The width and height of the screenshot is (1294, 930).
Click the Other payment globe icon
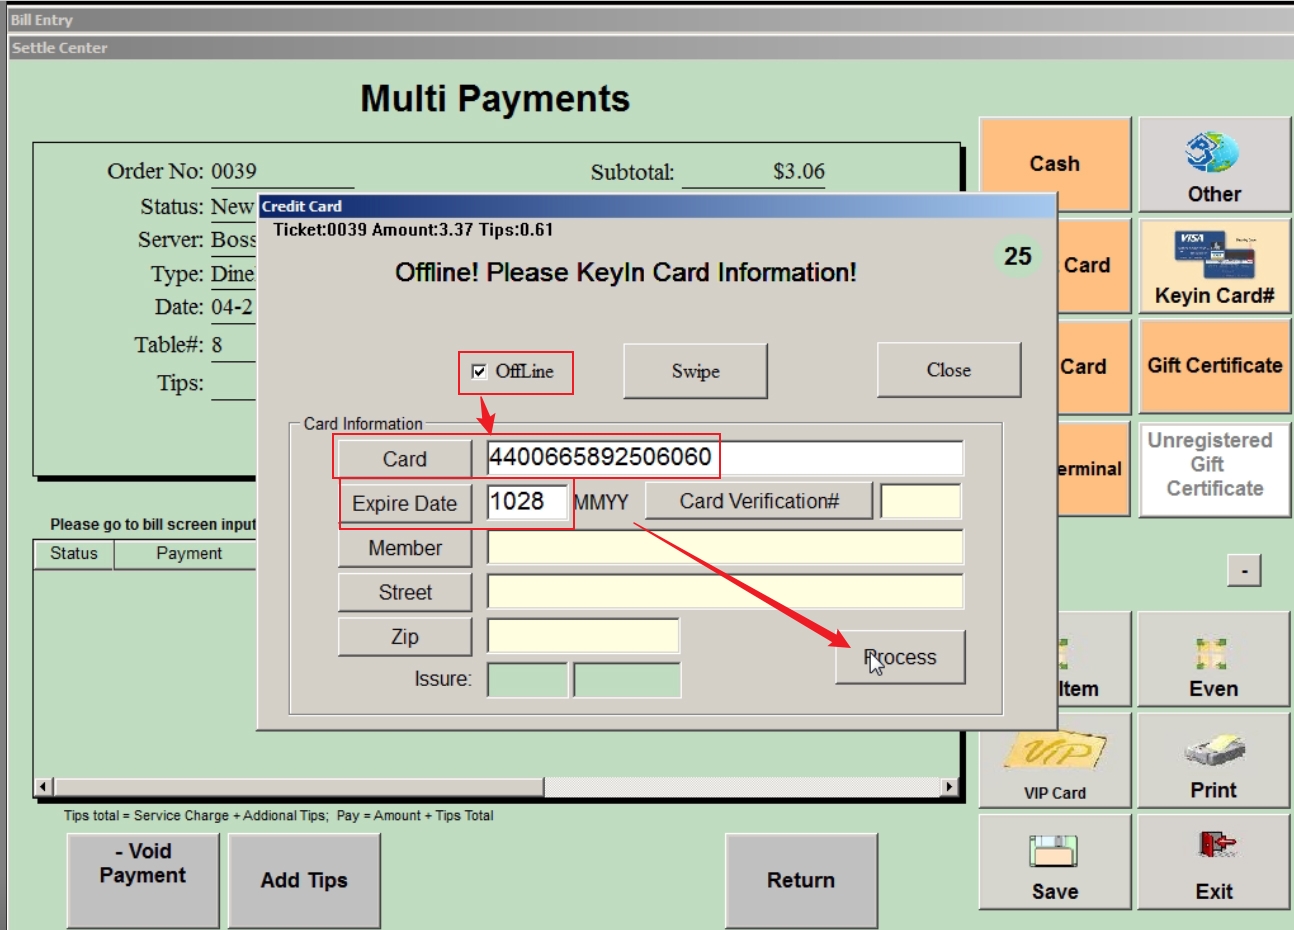(1213, 153)
